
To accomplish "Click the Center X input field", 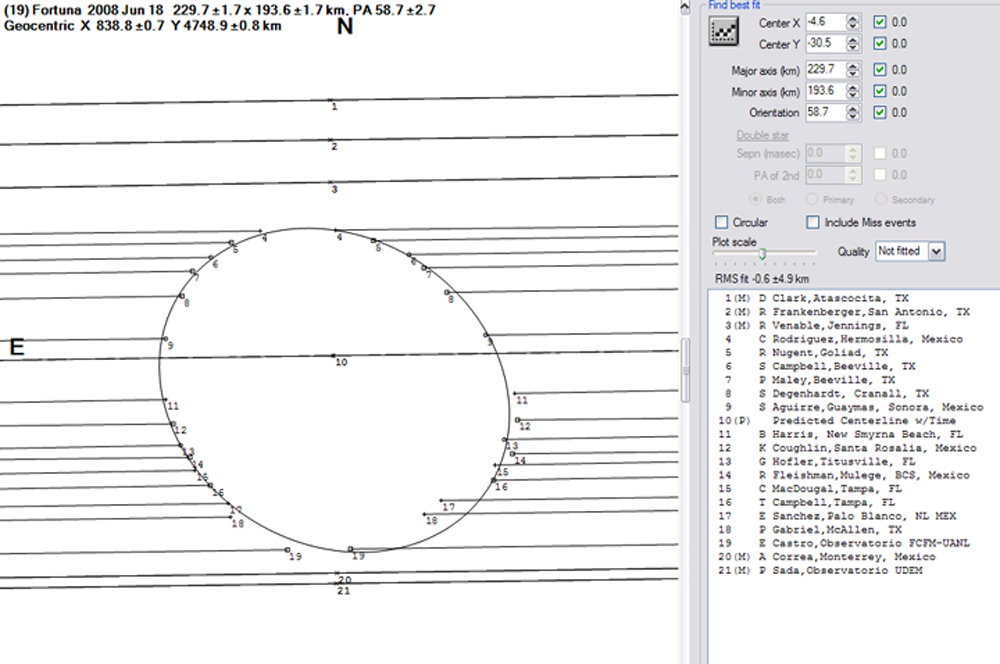I will coord(824,22).
